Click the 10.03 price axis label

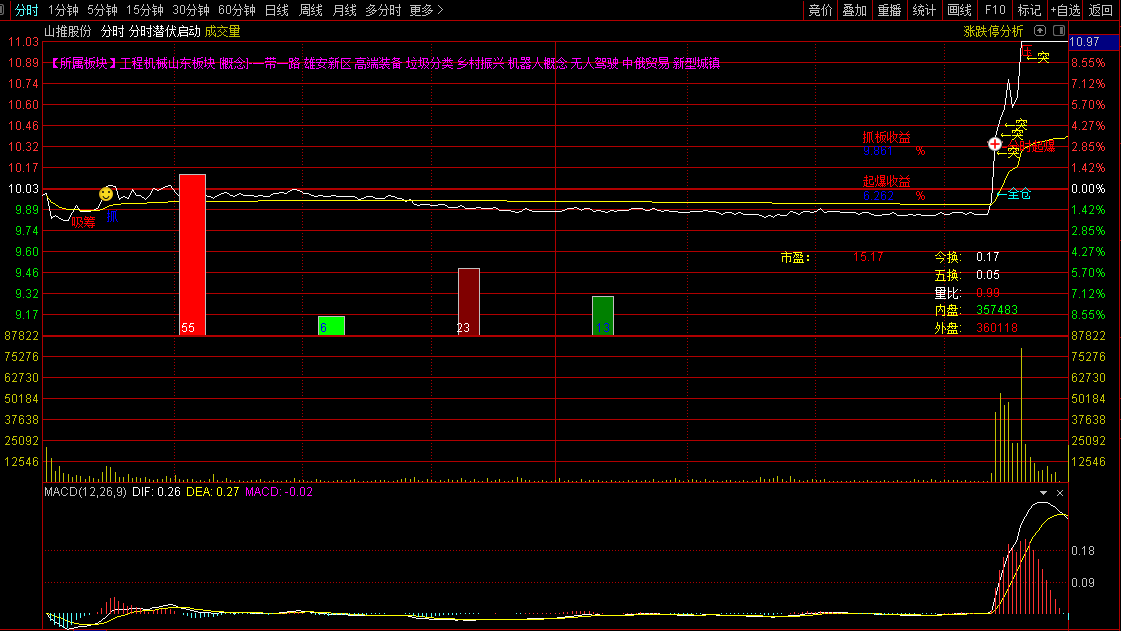coord(24,189)
